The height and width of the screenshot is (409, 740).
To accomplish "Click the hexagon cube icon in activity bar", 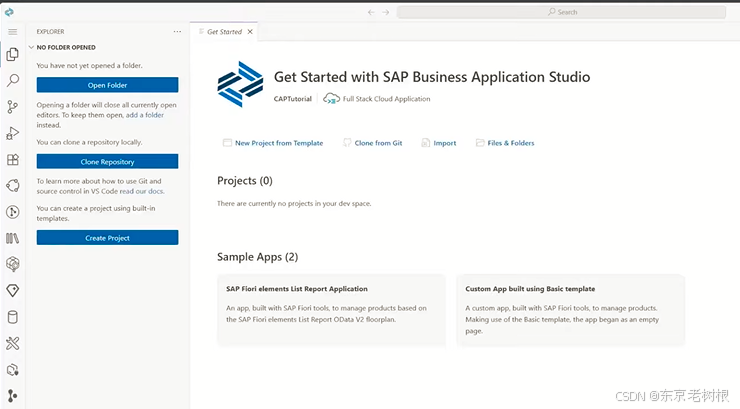I will [x=13, y=264].
